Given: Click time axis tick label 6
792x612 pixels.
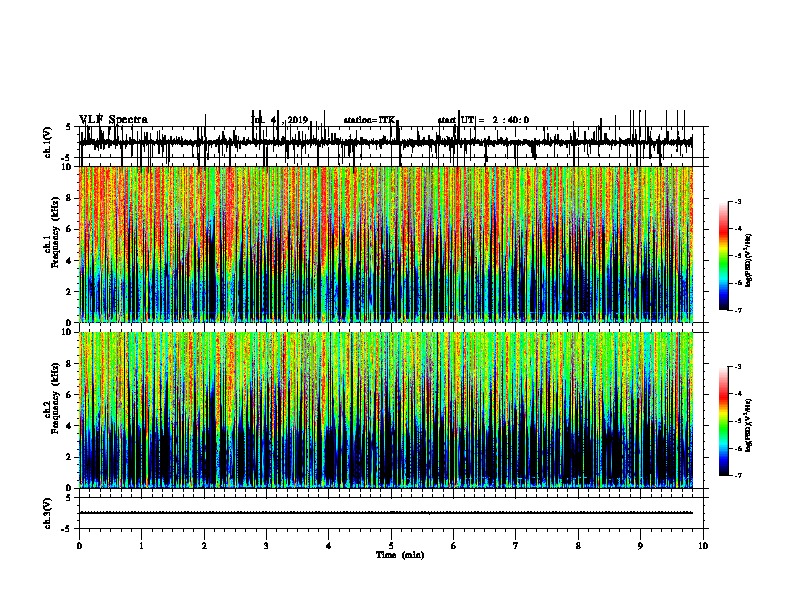Looking at the screenshot, I should [x=453, y=545].
